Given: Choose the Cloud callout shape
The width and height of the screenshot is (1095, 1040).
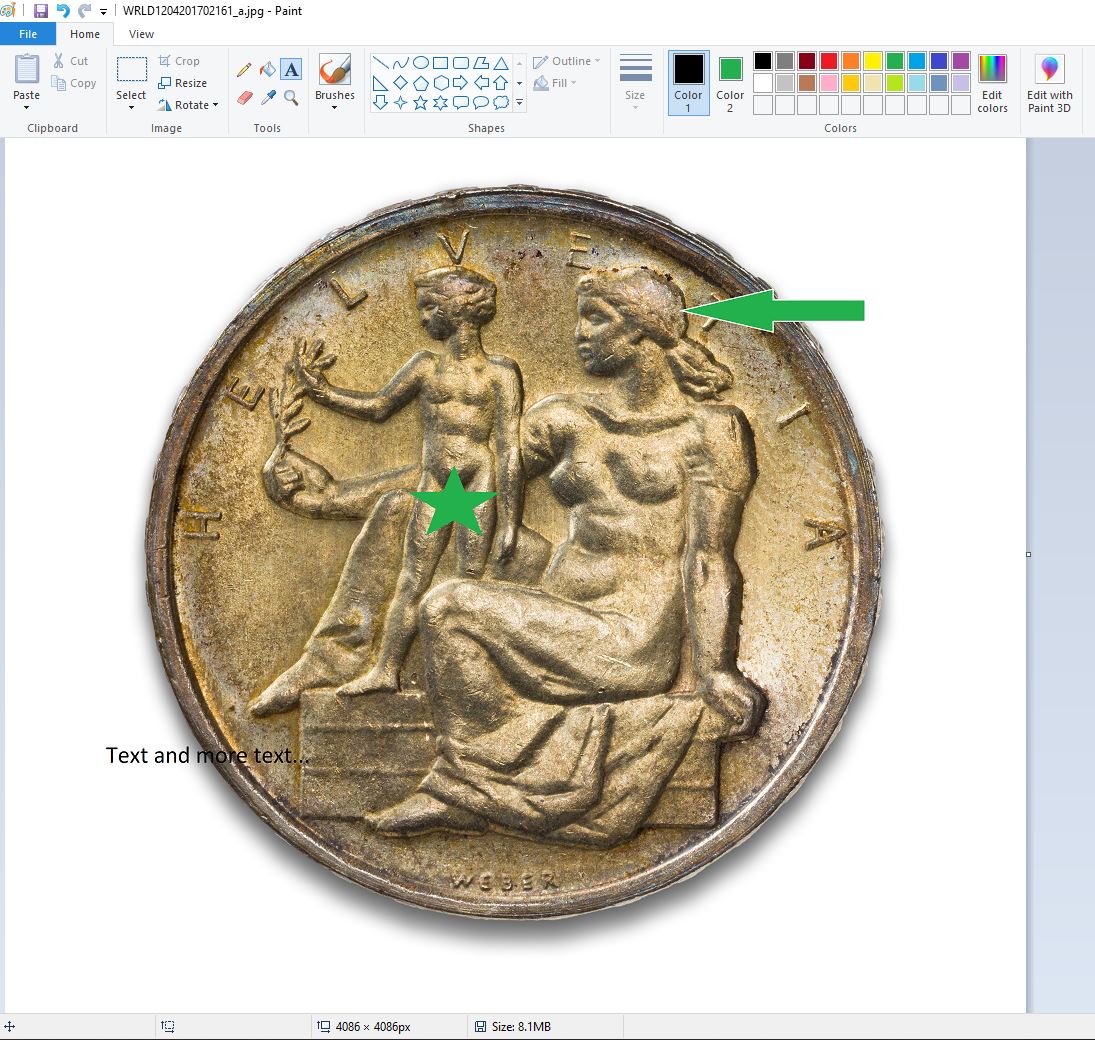Looking at the screenshot, I should [501, 103].
